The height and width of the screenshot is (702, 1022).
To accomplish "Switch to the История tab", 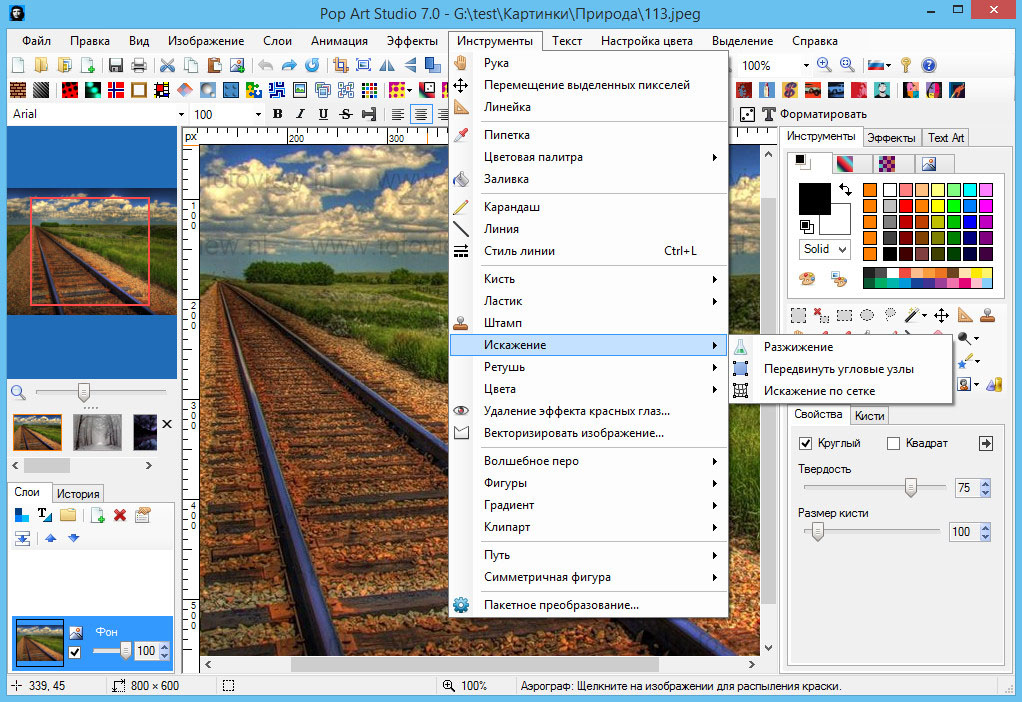I will (x=77, y=493).
